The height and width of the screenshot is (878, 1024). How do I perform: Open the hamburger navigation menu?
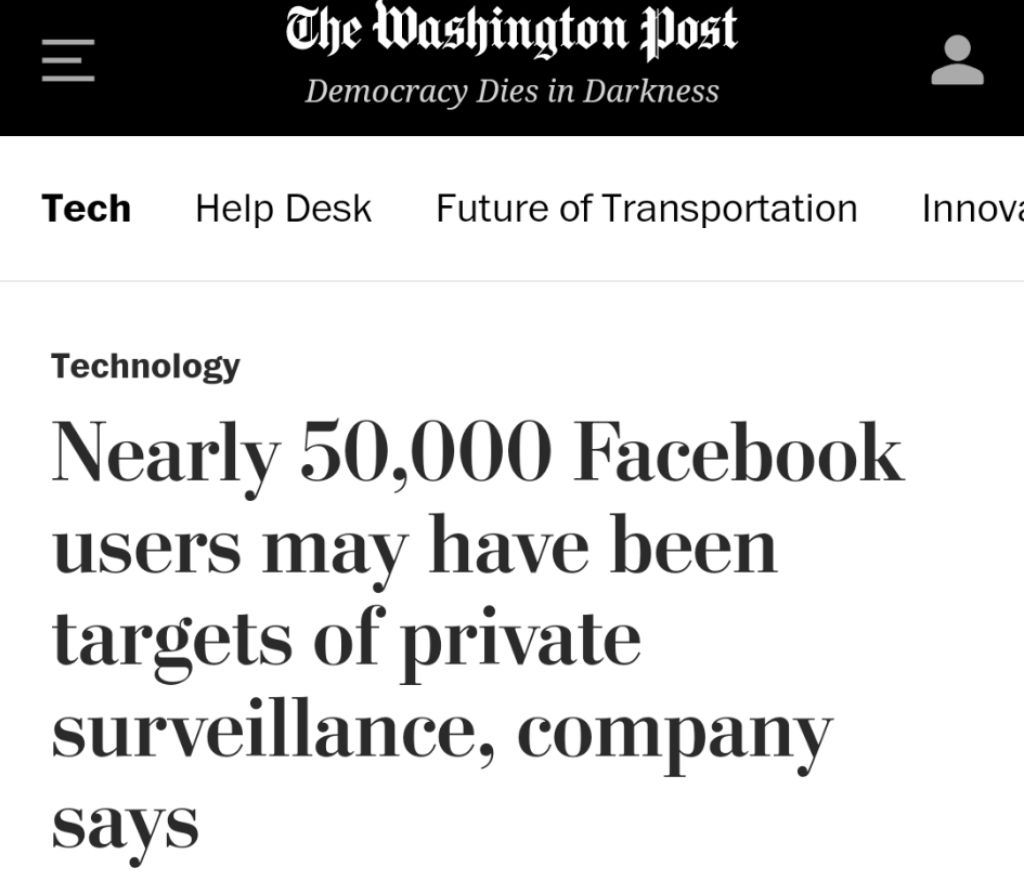click(x=68, y=60)
